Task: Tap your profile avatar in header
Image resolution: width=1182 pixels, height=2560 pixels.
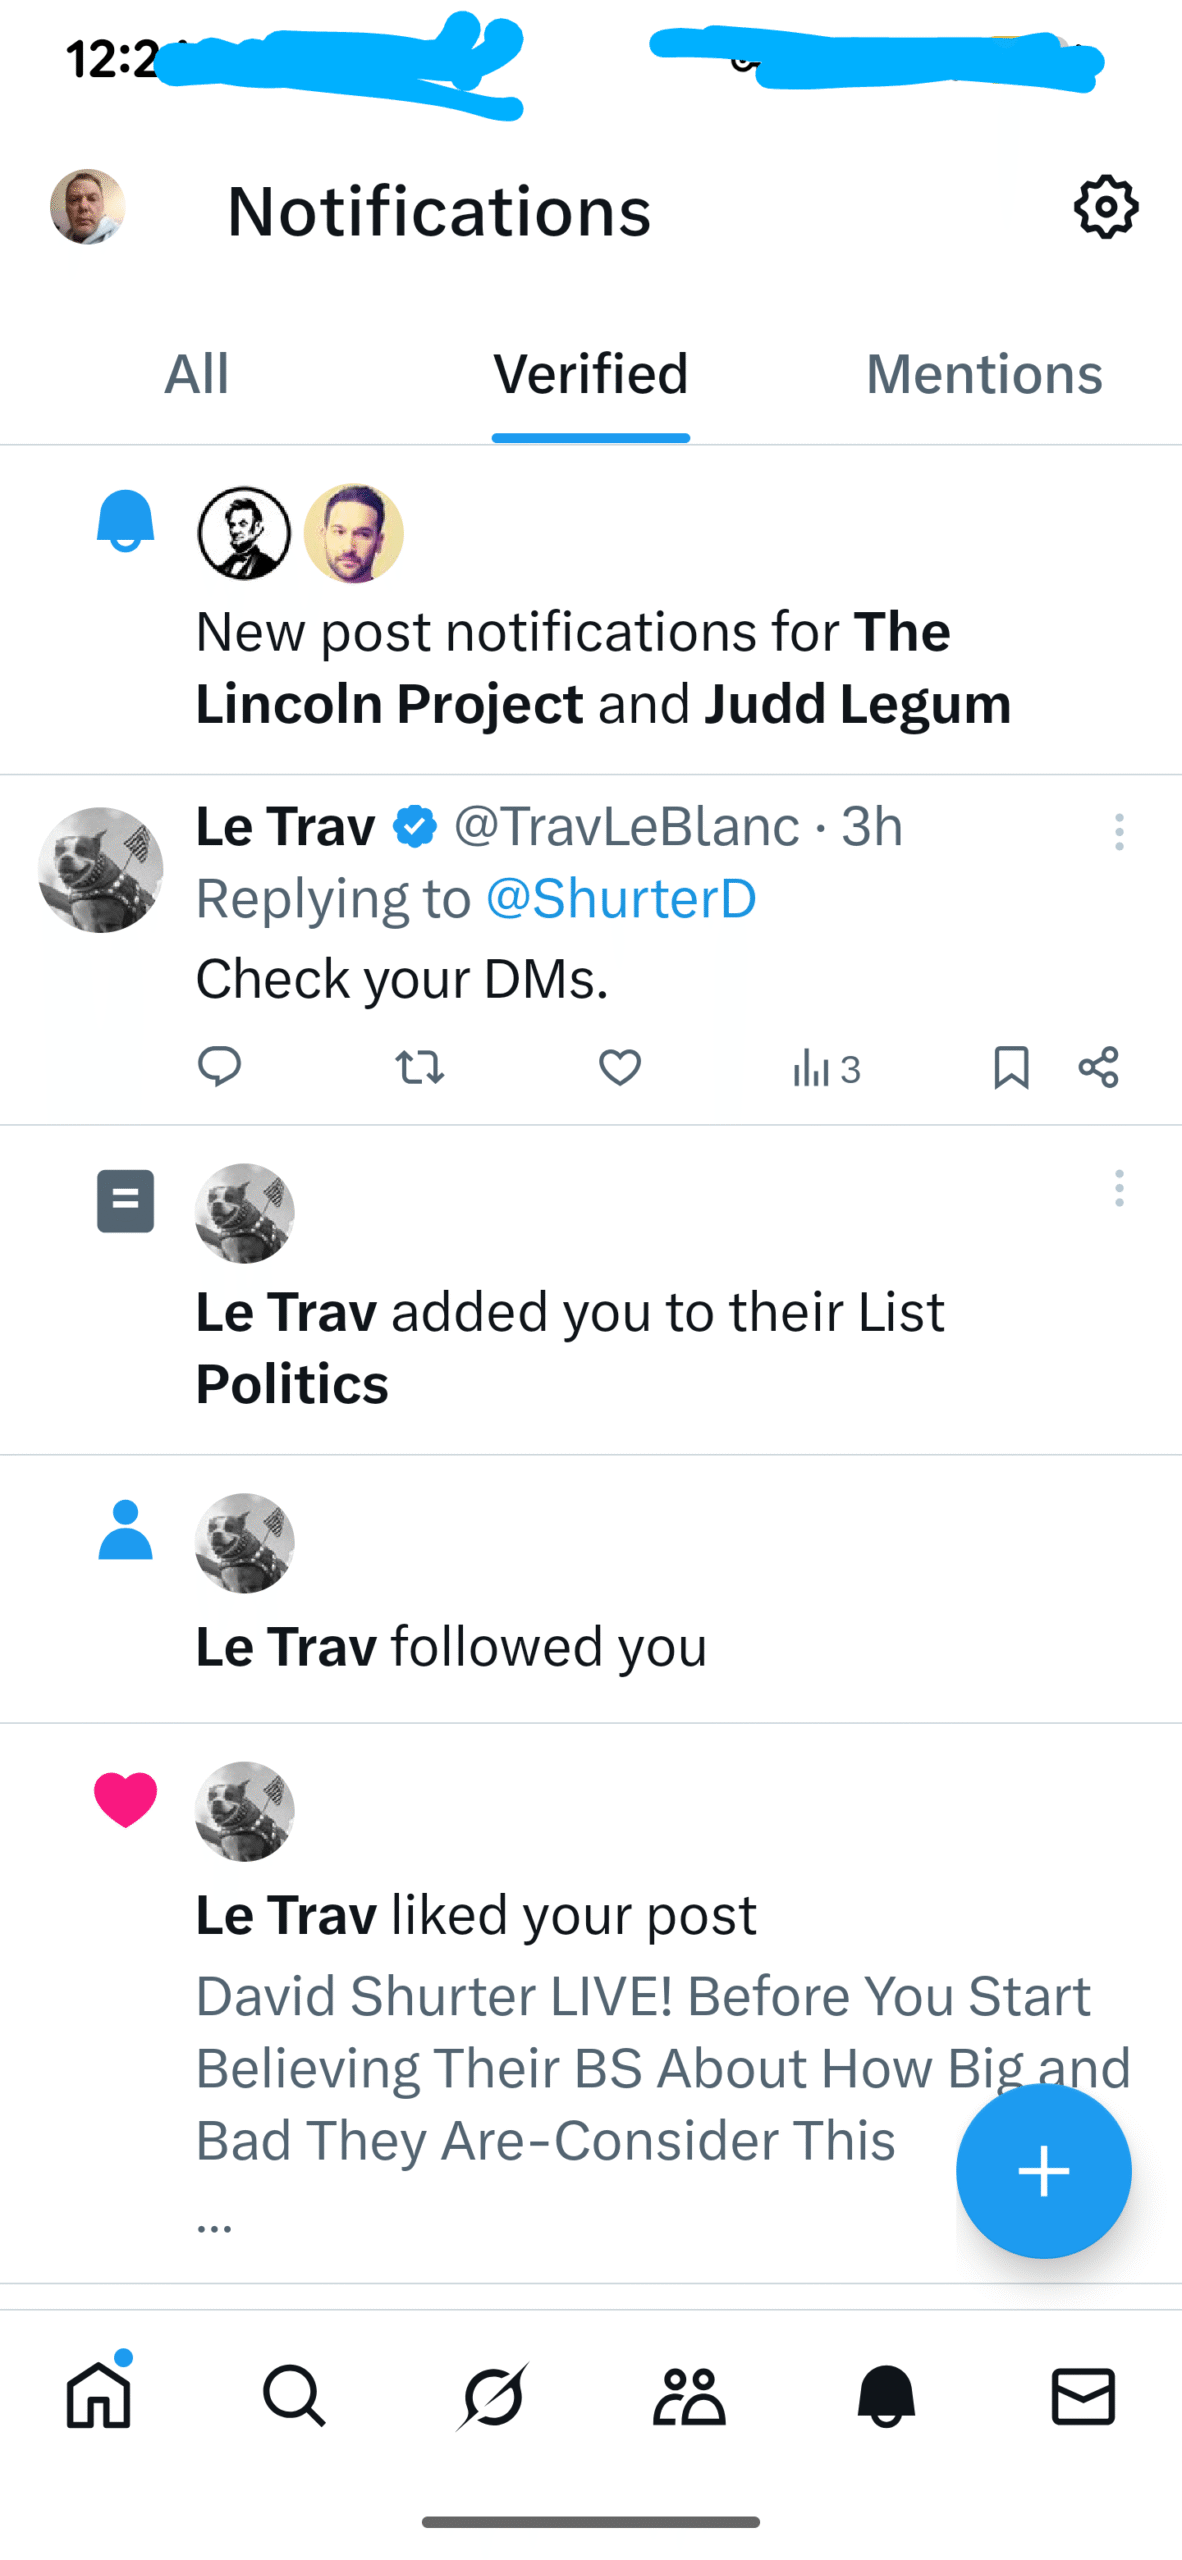Action: point(88,207)
